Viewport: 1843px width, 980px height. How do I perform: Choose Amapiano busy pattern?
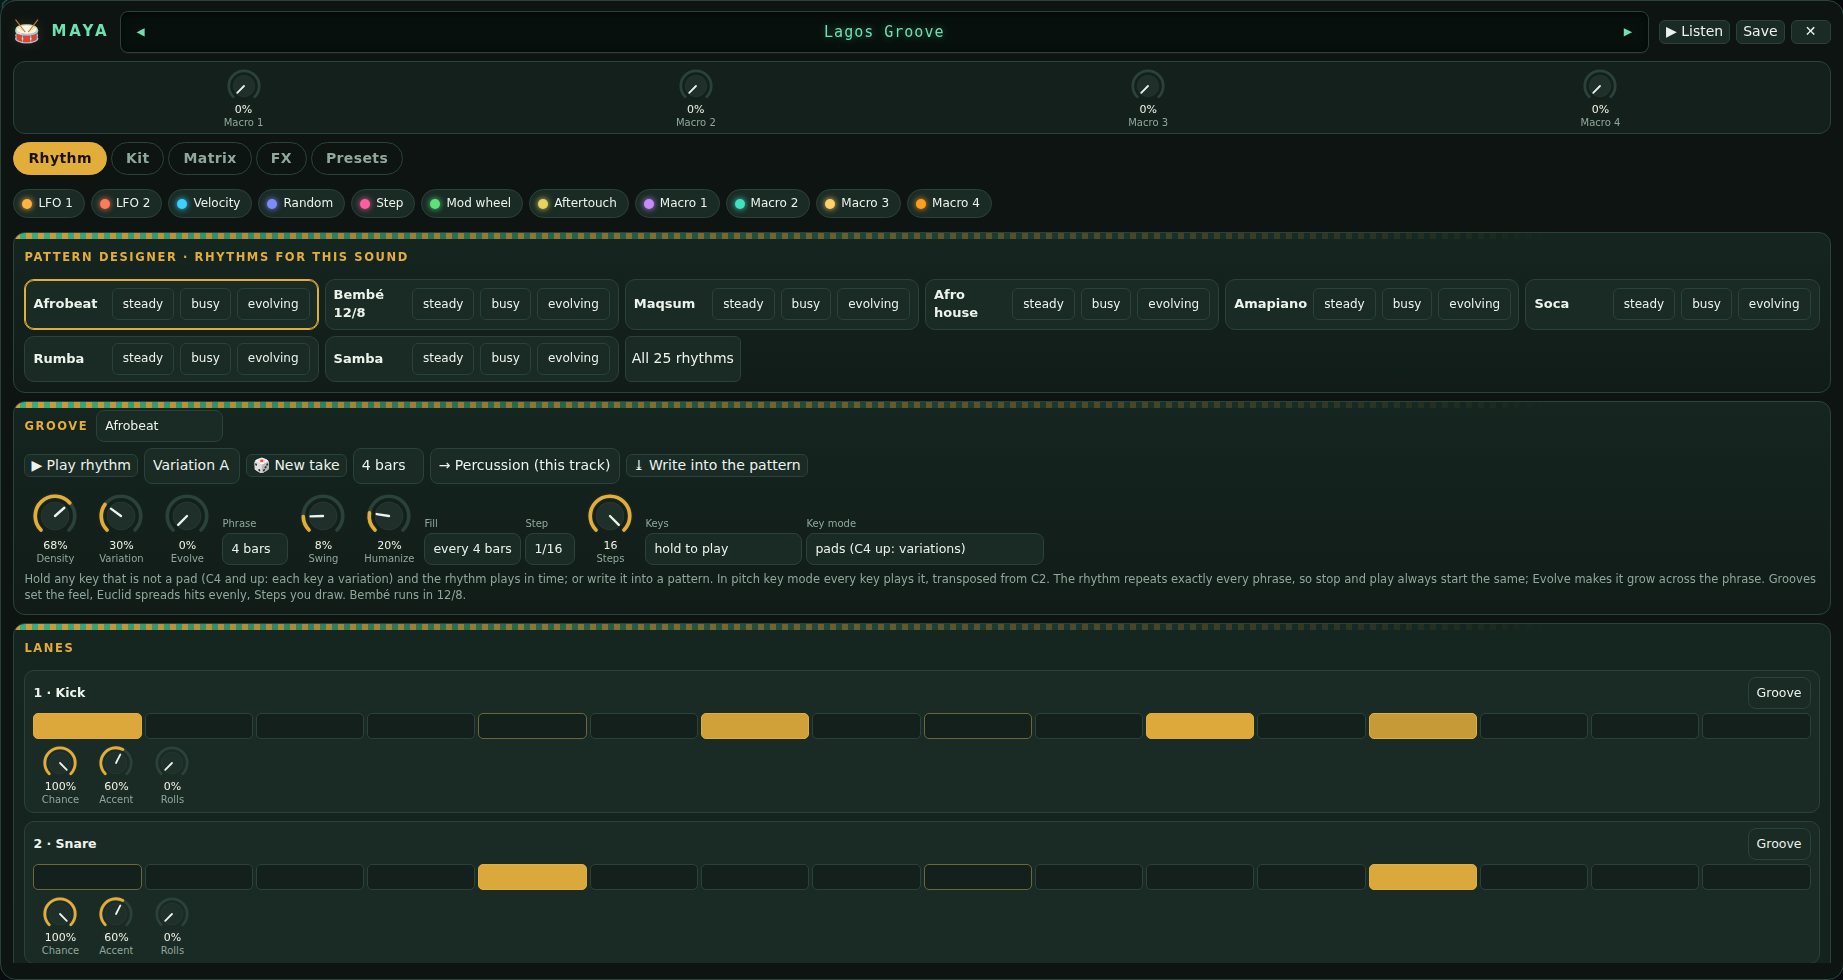[1407, 304]
